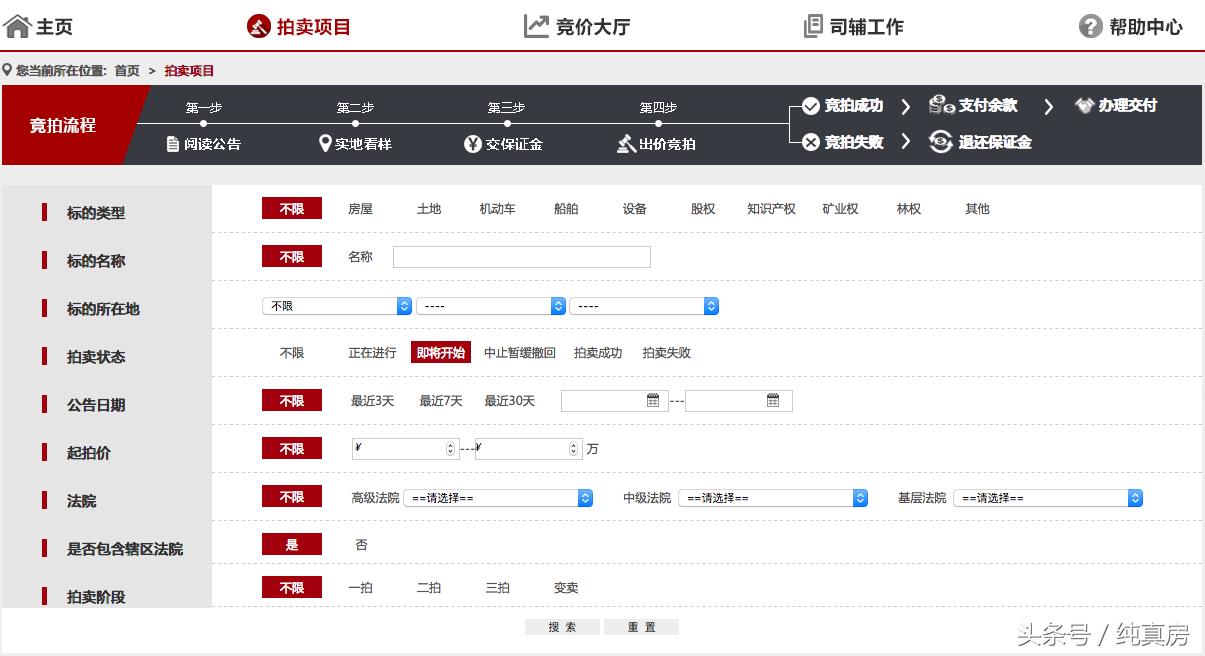Select the 出价竞拍 bidding icon

626,141
